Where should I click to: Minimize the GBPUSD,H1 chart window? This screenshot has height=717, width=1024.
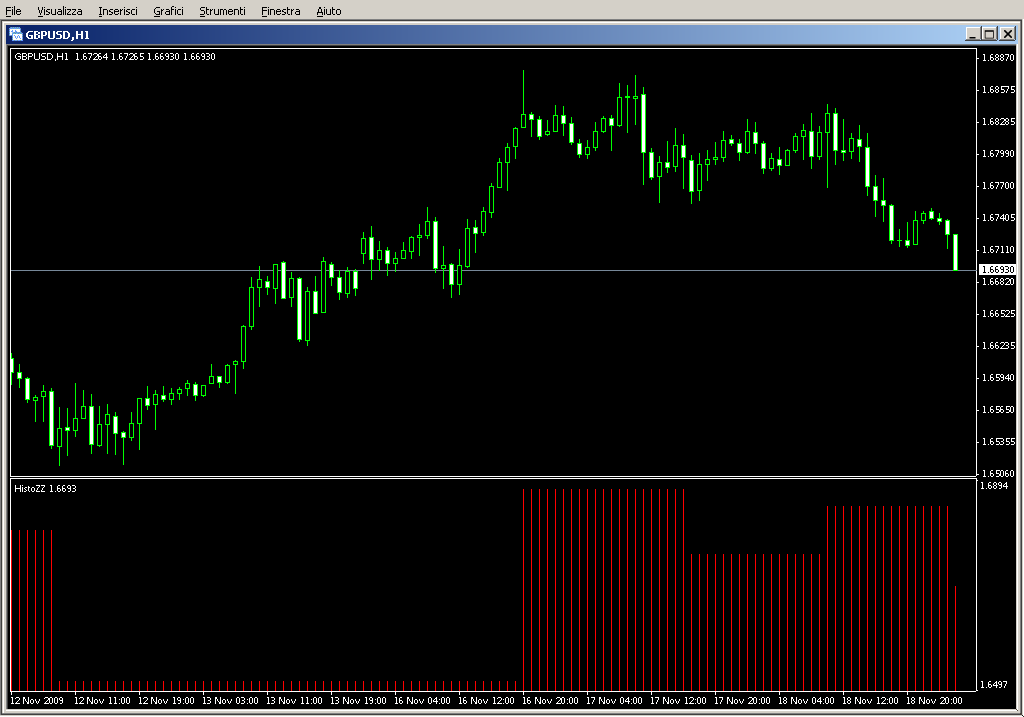(x=972, y=34)
